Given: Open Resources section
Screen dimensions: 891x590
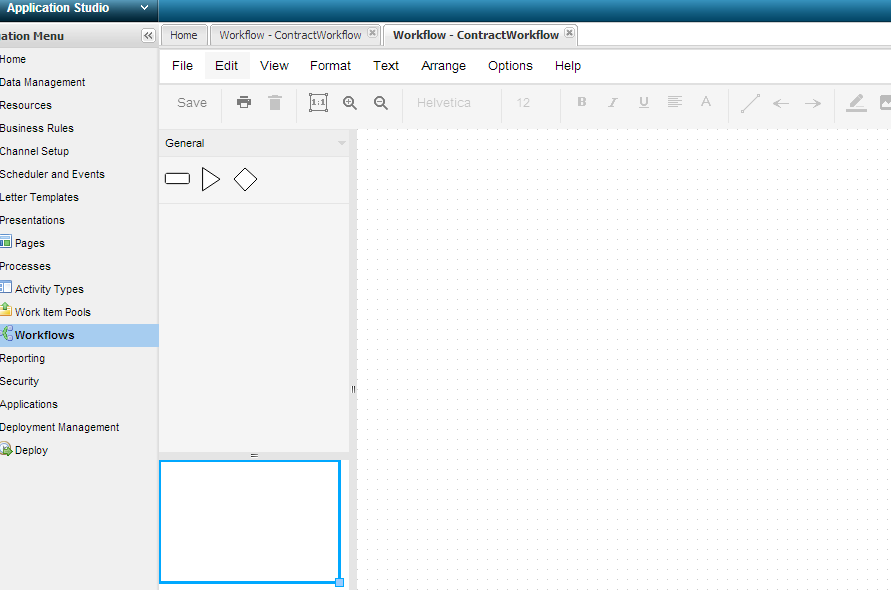Looking at the screenshot, I should point(26,105).
